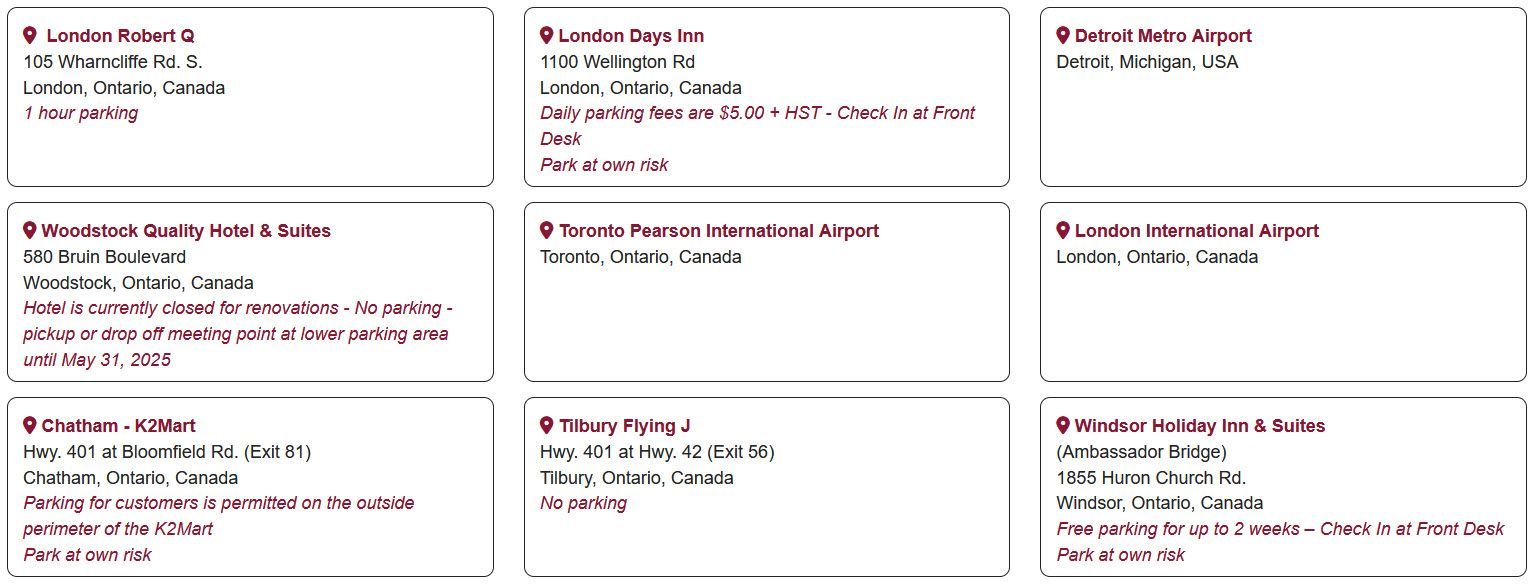Select the Detroit Metro Airport heading
Image resolution: width=1535 pixels, height=584 pixels.
1163,36
